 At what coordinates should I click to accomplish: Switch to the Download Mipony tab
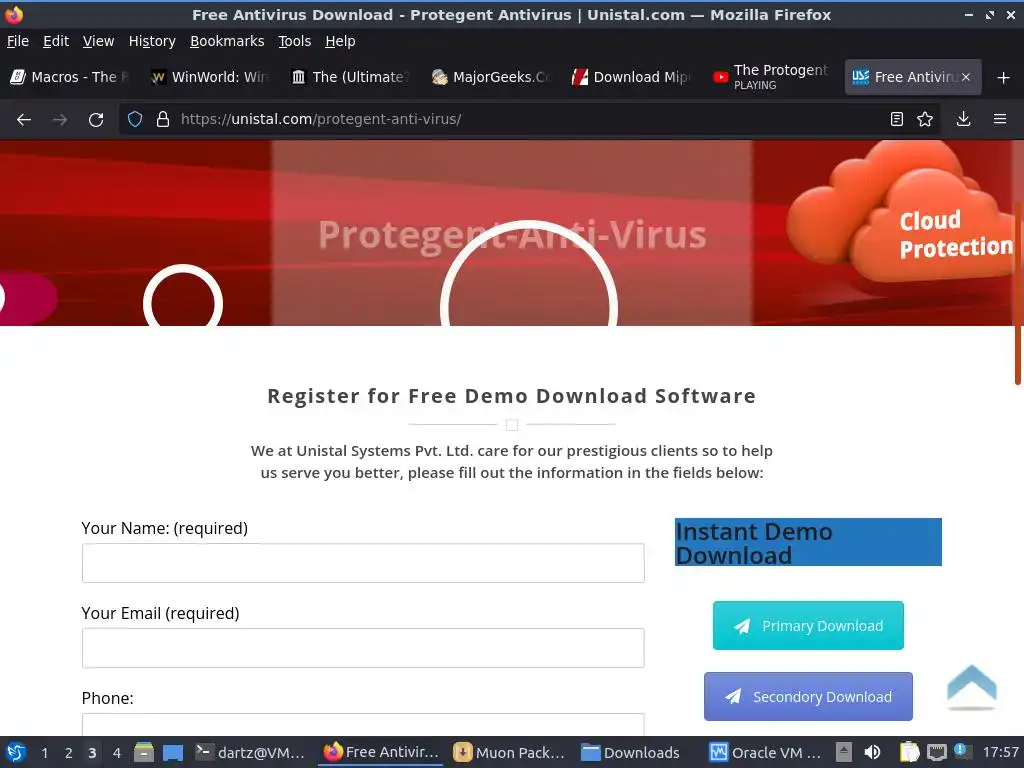click(632, 77)
